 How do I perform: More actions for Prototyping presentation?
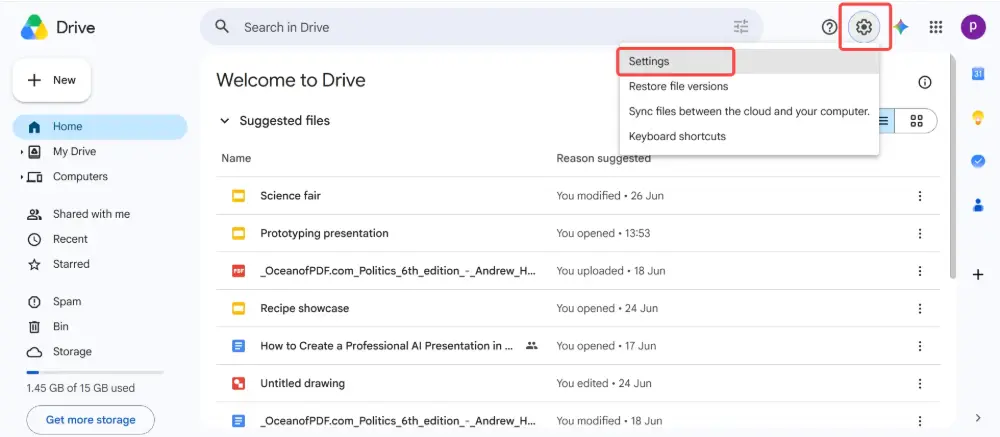tap(920, 233)
